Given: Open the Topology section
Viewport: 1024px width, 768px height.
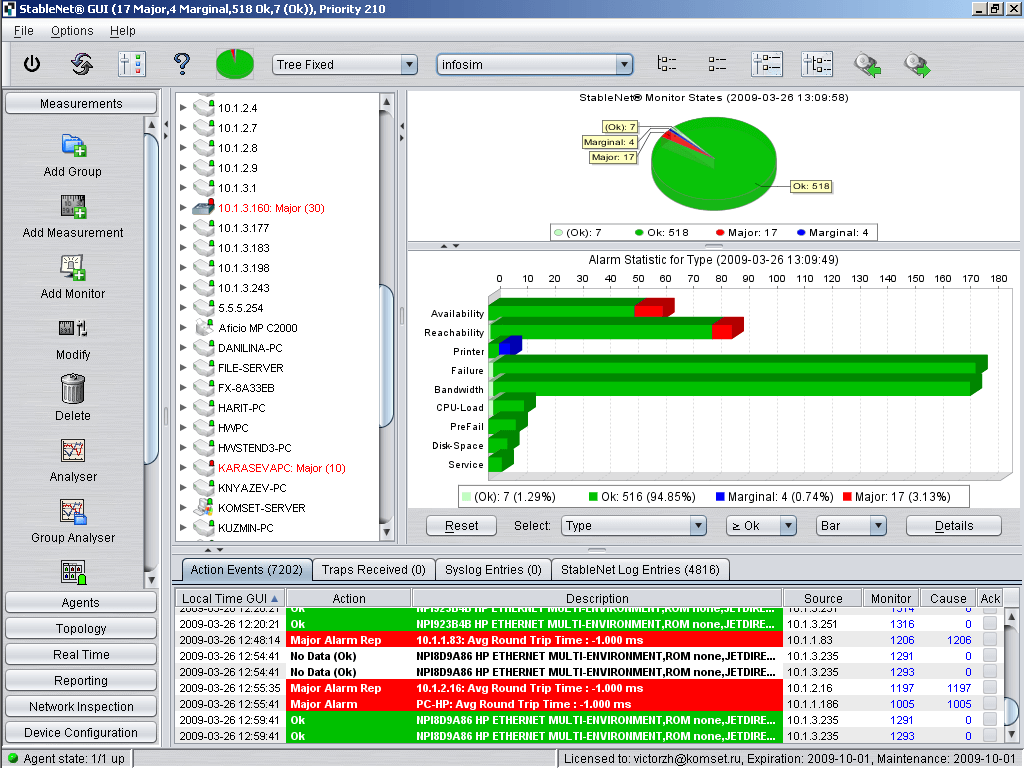Looking at the screenshot, I should coord(81,628).
